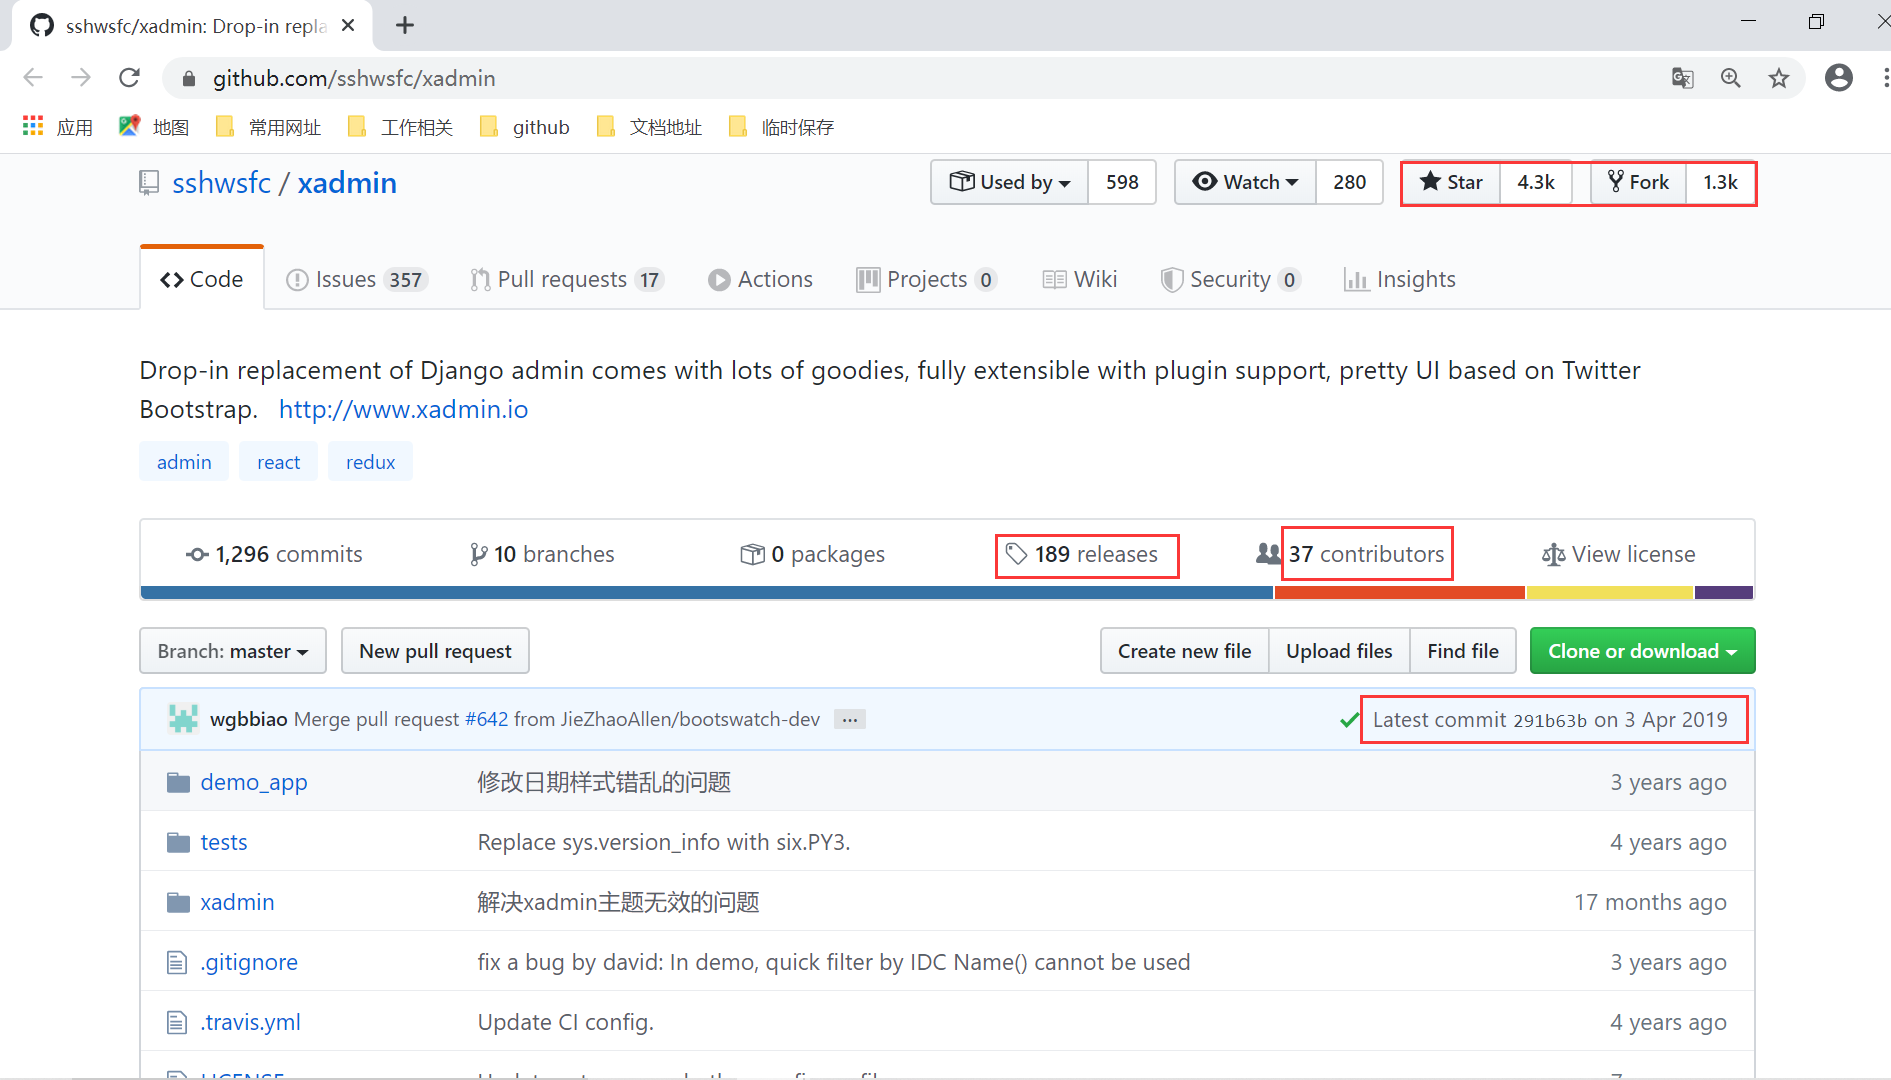This screenshot has height=1080, width=1891.
Task: Open pull request #642 link
Action: 487,720
